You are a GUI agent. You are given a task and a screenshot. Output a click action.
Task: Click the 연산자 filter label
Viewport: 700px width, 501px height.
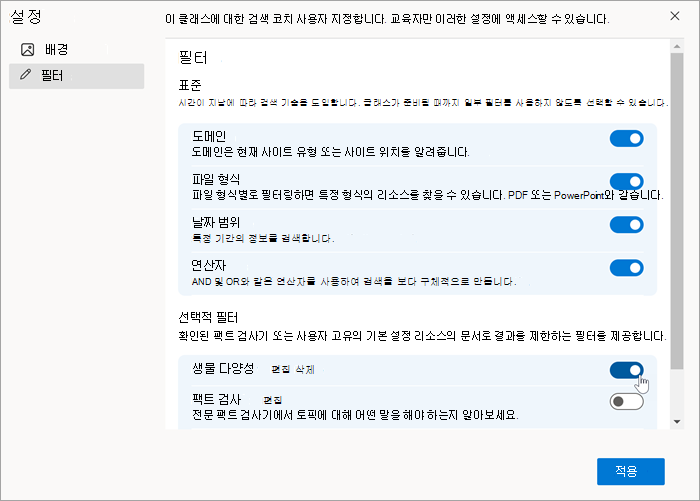(x=209, y=265)
